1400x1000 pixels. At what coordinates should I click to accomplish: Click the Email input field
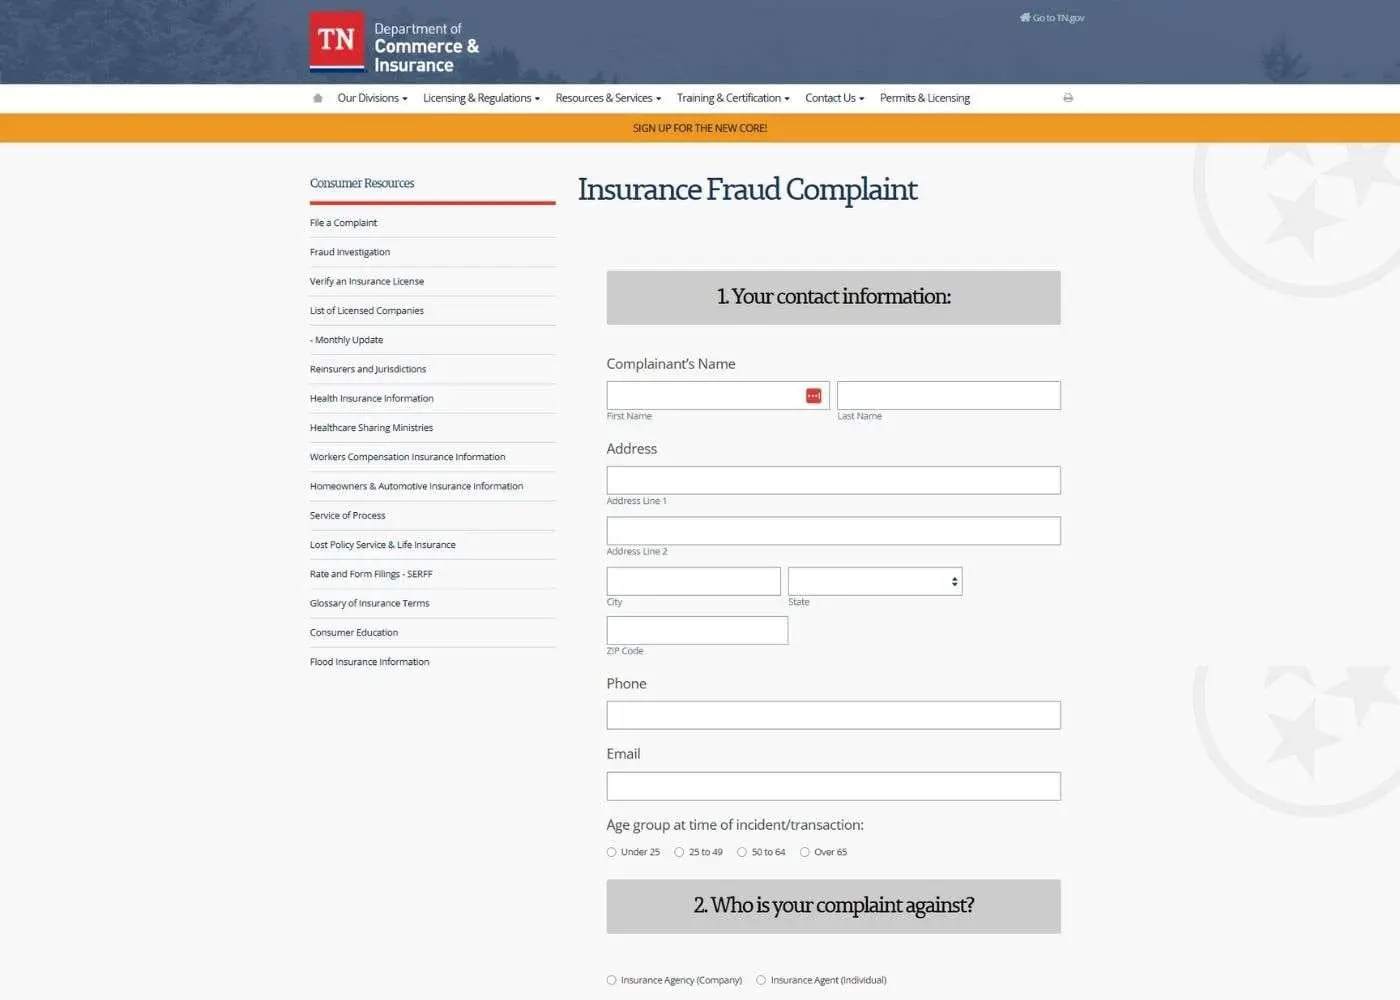point(833,786)
